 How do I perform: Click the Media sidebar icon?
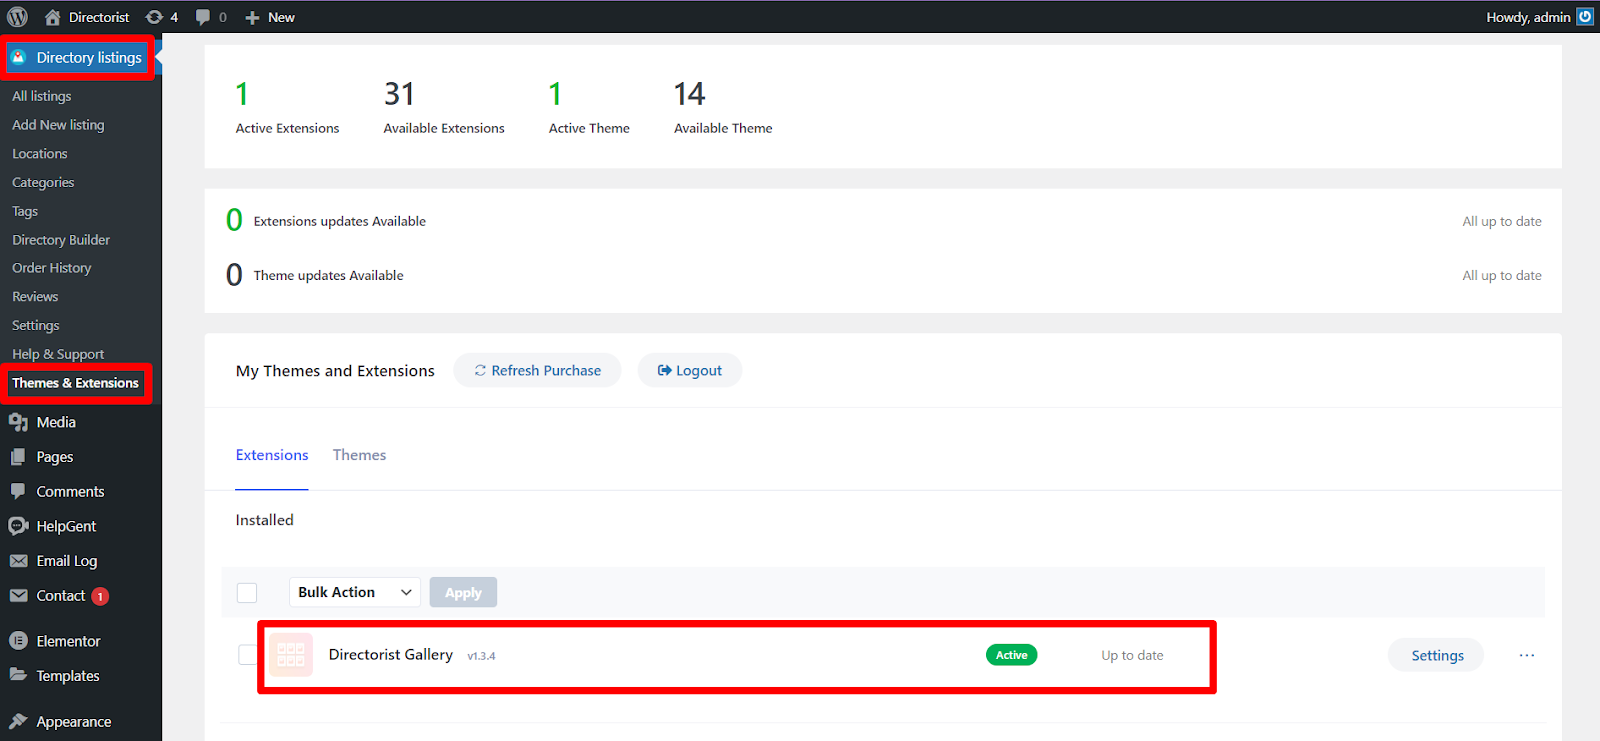18,422
